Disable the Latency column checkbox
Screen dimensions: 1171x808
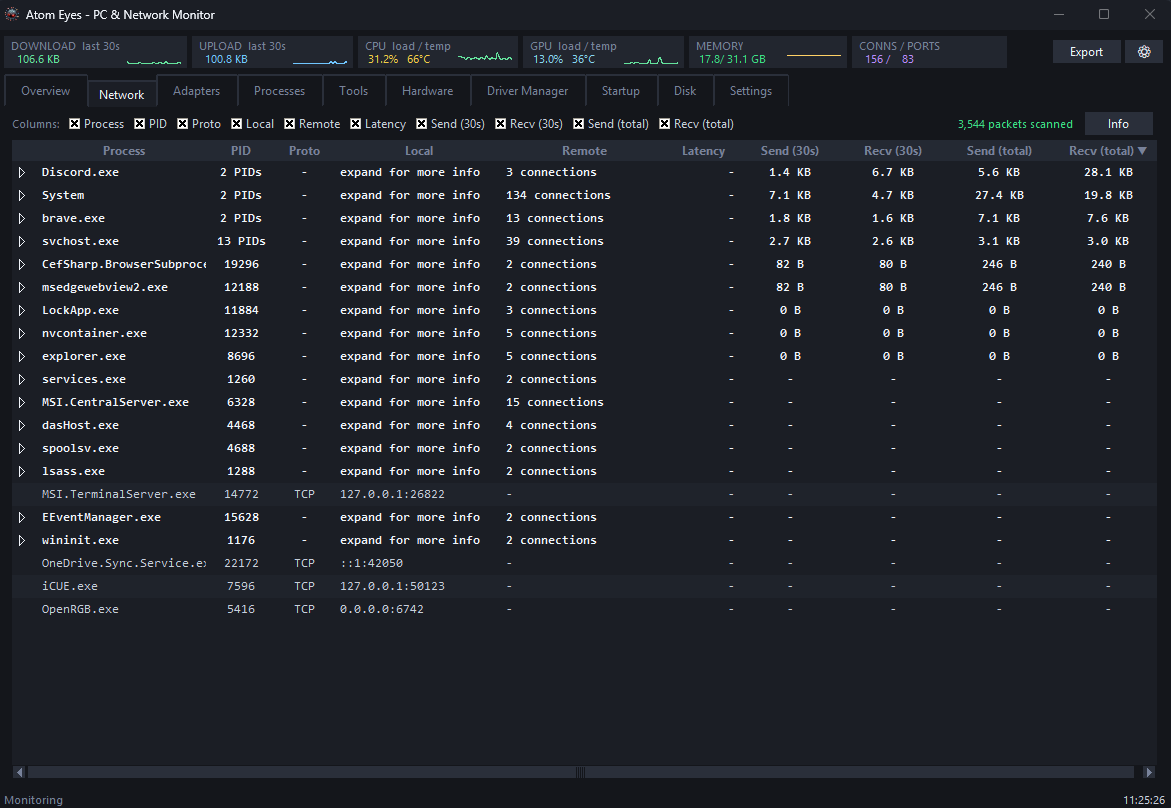tap(355, 124)
